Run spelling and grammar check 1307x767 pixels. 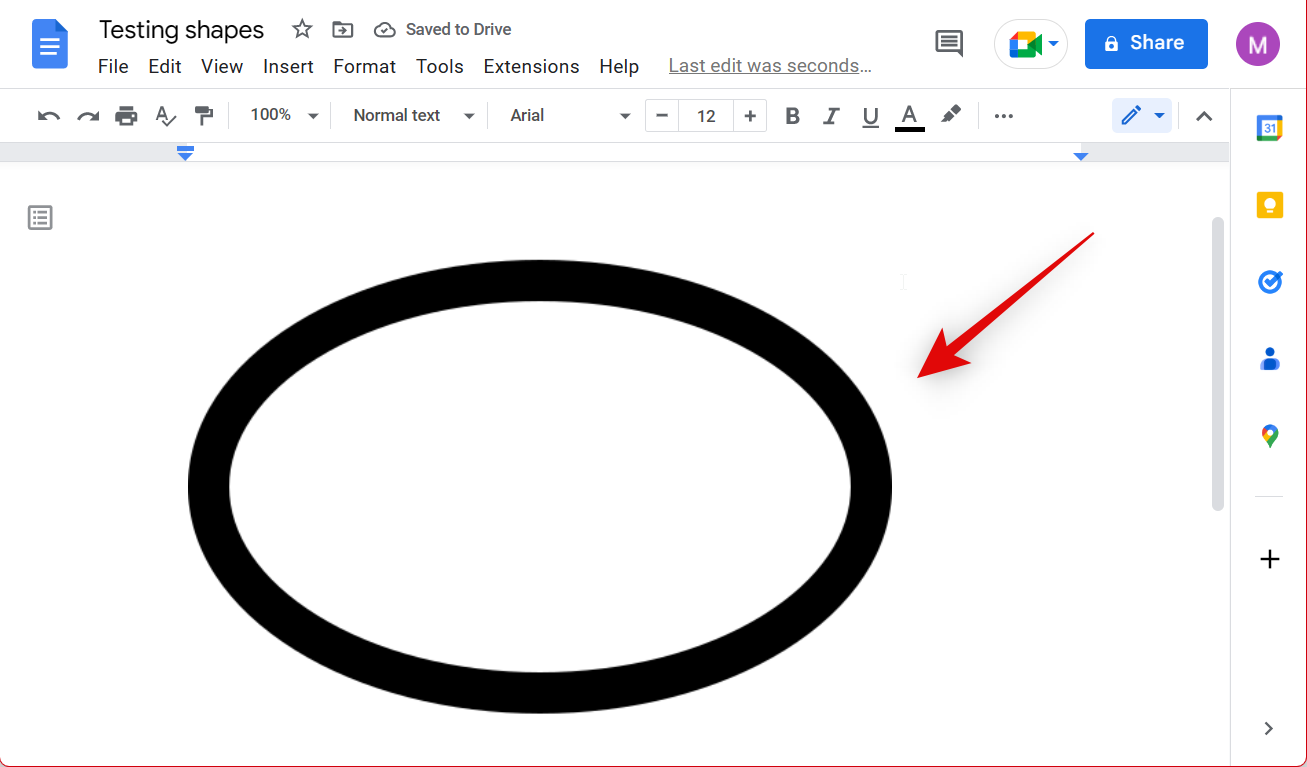[166, 116]
